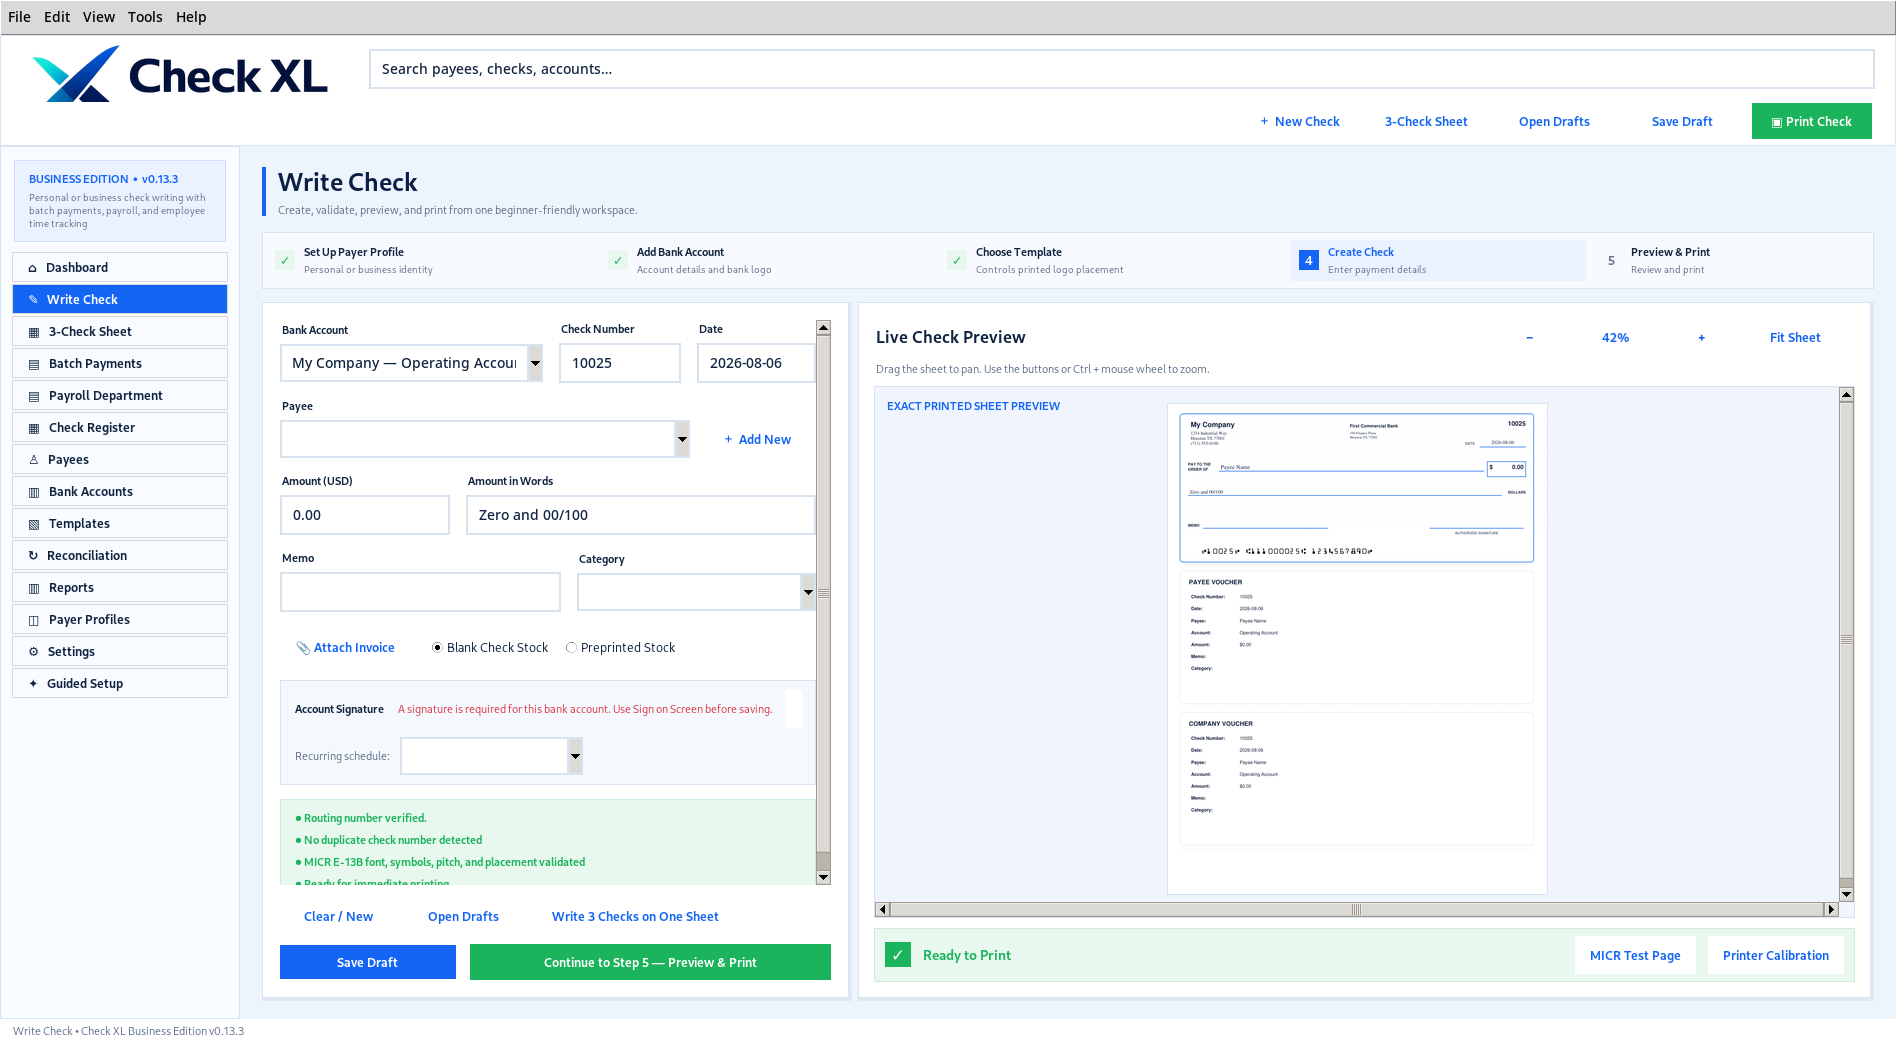The width and height of the screenshot is (1896, 1043).
Task: Click the green Print Check button
Action: [1811, 121]
